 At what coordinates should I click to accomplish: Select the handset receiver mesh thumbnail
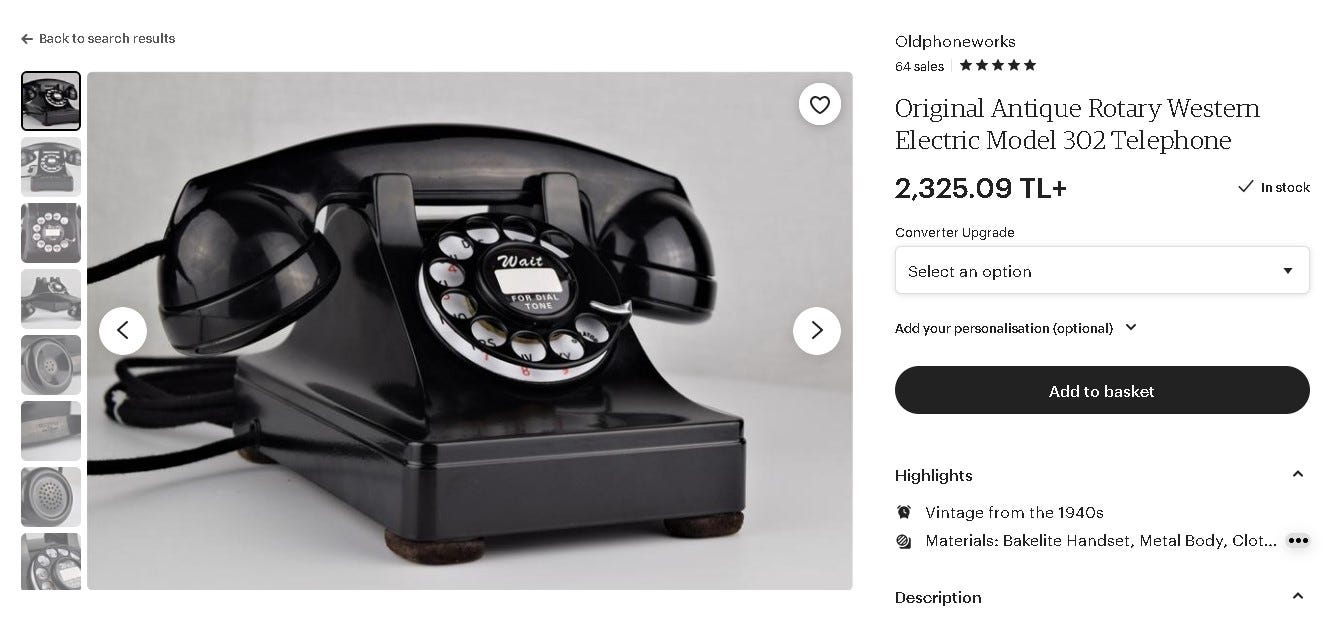click(x=51, y=497)
